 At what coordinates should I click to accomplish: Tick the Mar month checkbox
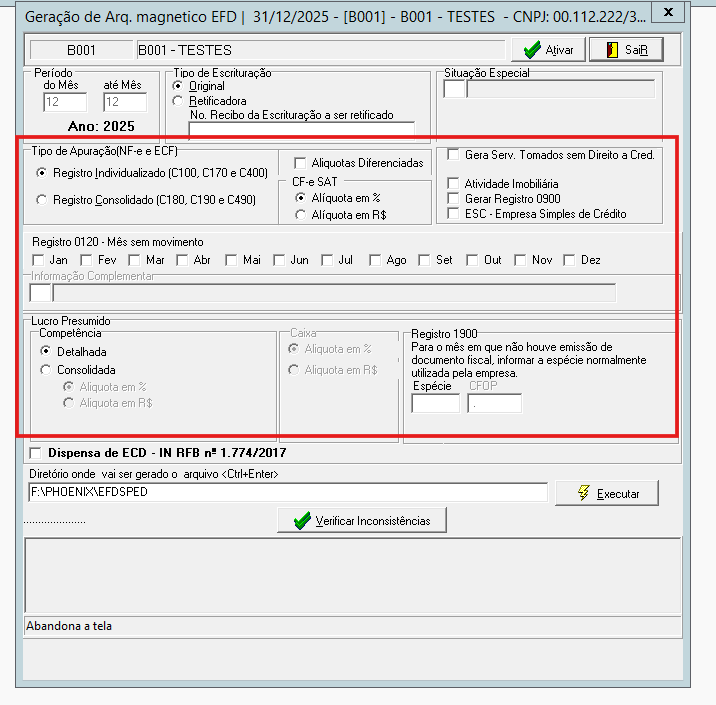coord(134,260)
